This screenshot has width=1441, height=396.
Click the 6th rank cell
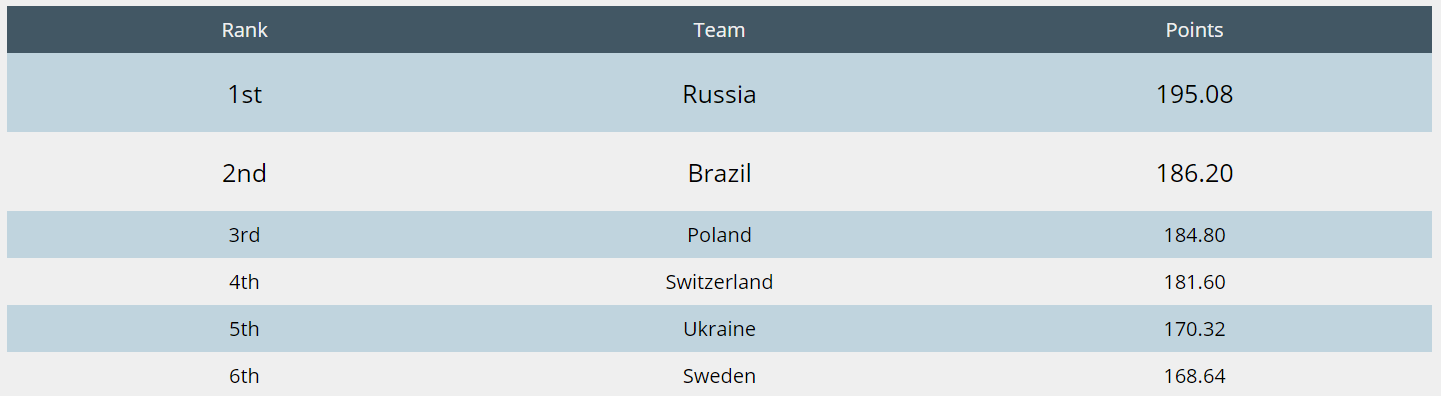coord(245,376)
